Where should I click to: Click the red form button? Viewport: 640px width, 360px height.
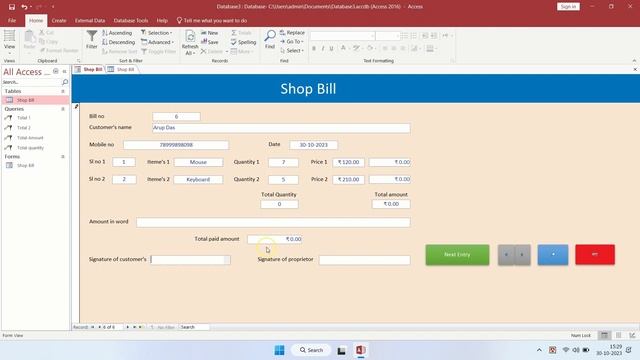click(595, 255)
